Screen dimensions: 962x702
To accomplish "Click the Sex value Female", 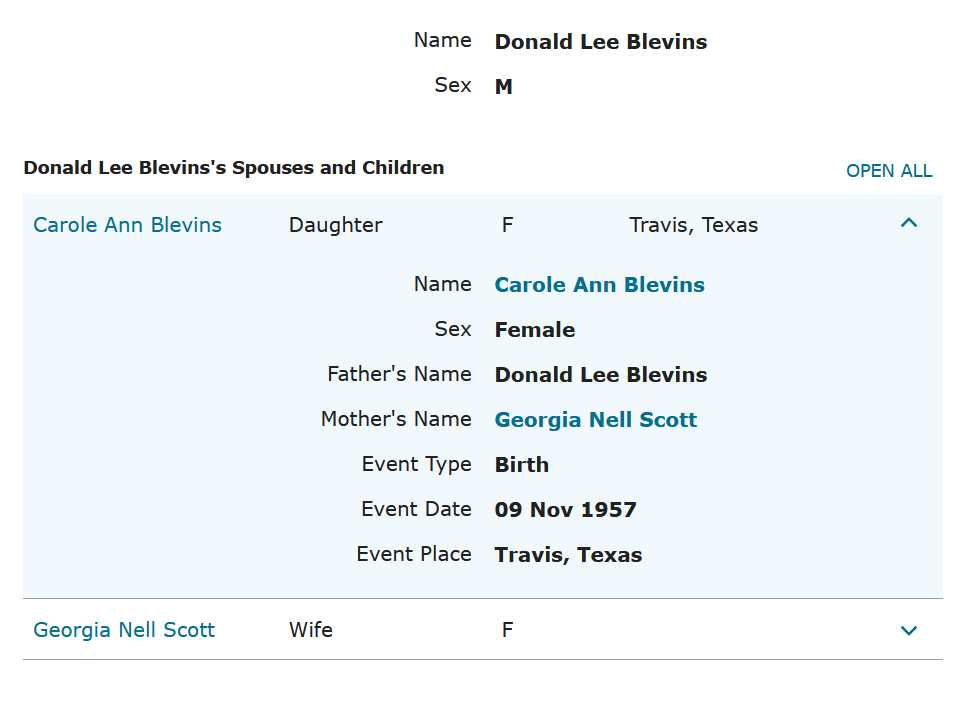I will (534, 330).
